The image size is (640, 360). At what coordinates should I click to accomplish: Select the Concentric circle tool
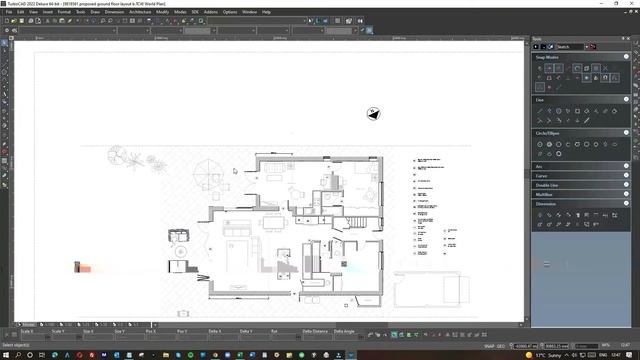(549, 144)
